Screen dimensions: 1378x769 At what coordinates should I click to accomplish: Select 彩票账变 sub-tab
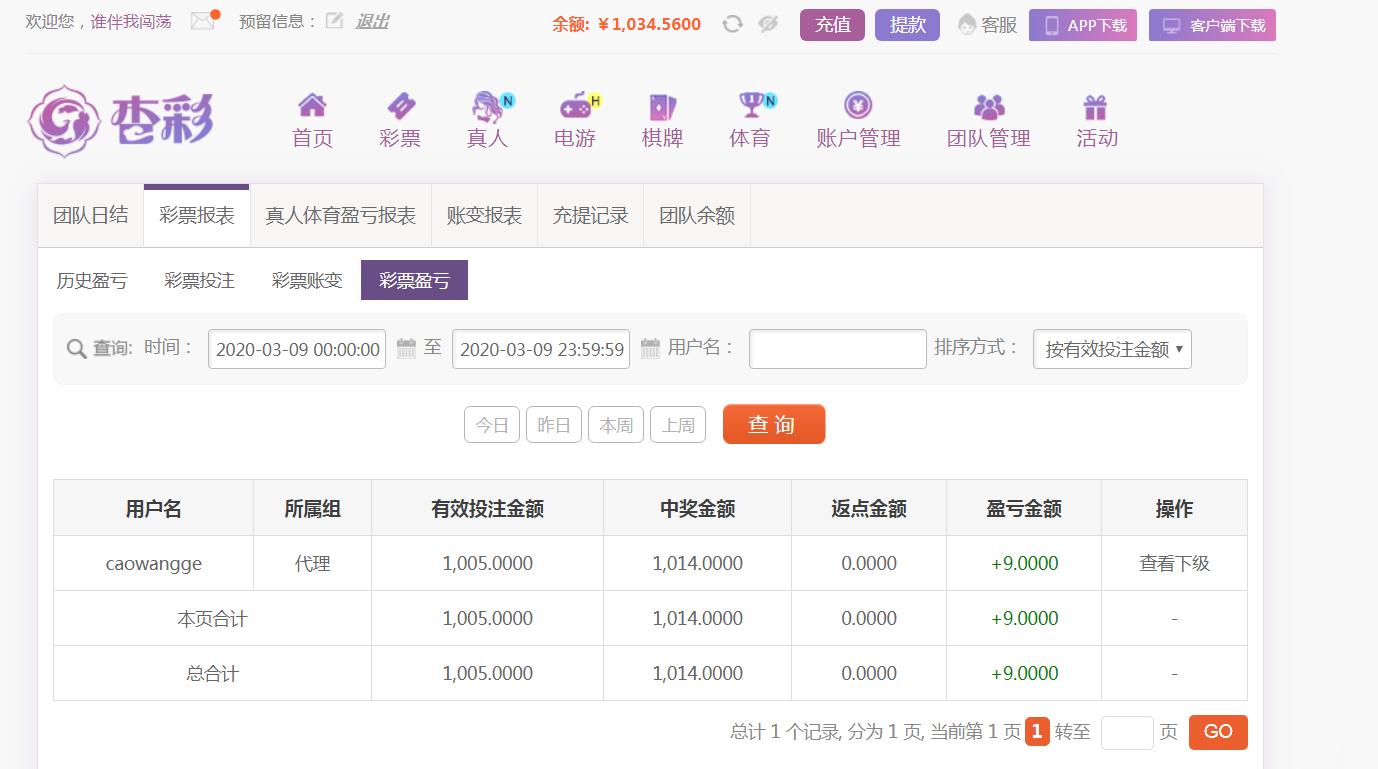click(x=307, y=280)
